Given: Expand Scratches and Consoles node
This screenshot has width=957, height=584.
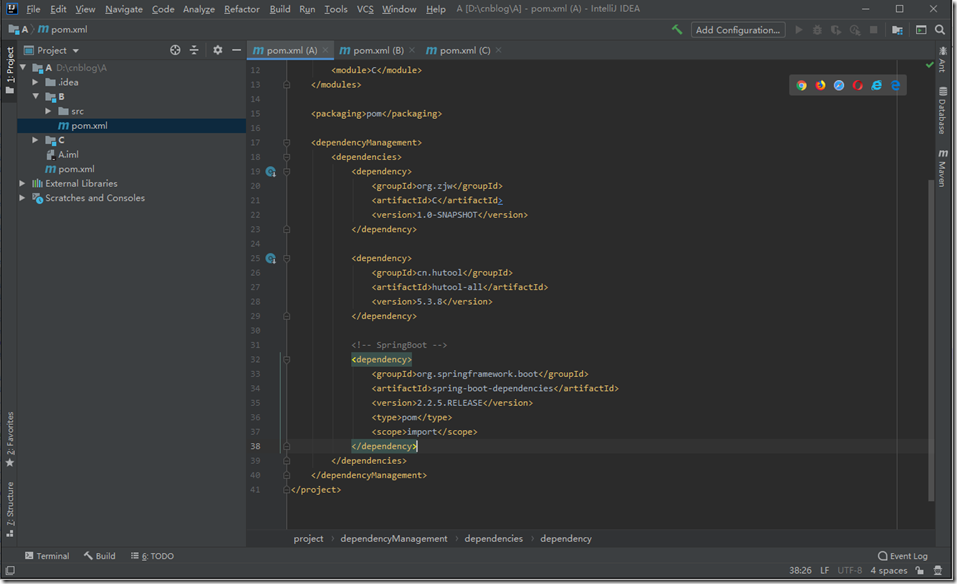Looking at the screenshot, I should tap(22, 198).
